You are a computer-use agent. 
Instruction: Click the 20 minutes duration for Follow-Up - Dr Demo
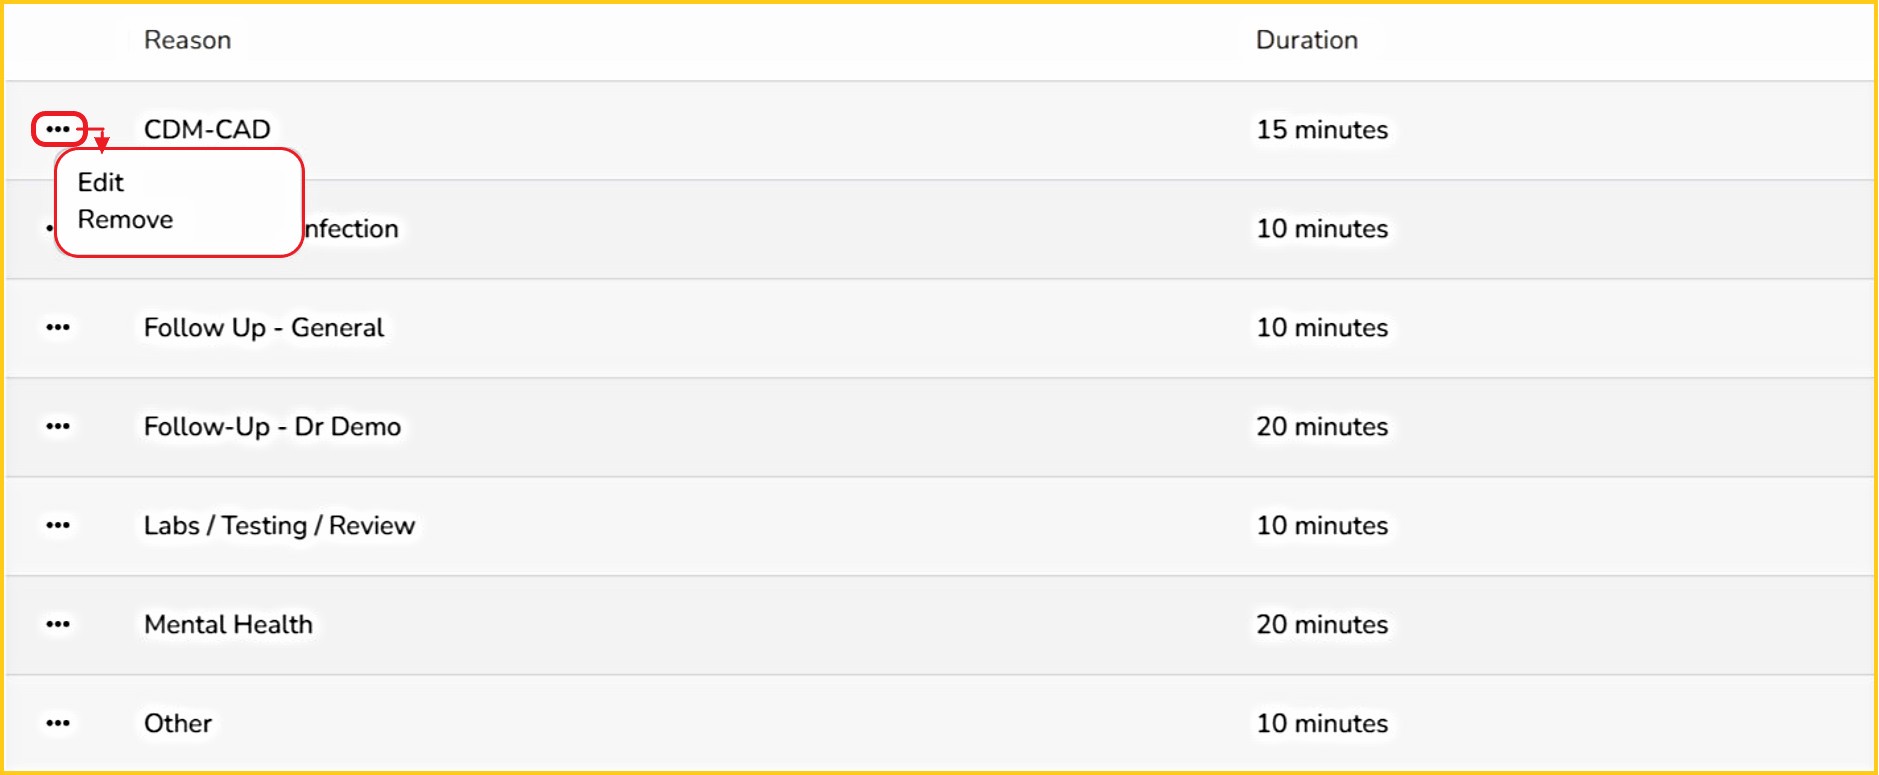click(x=1321, y=426)
